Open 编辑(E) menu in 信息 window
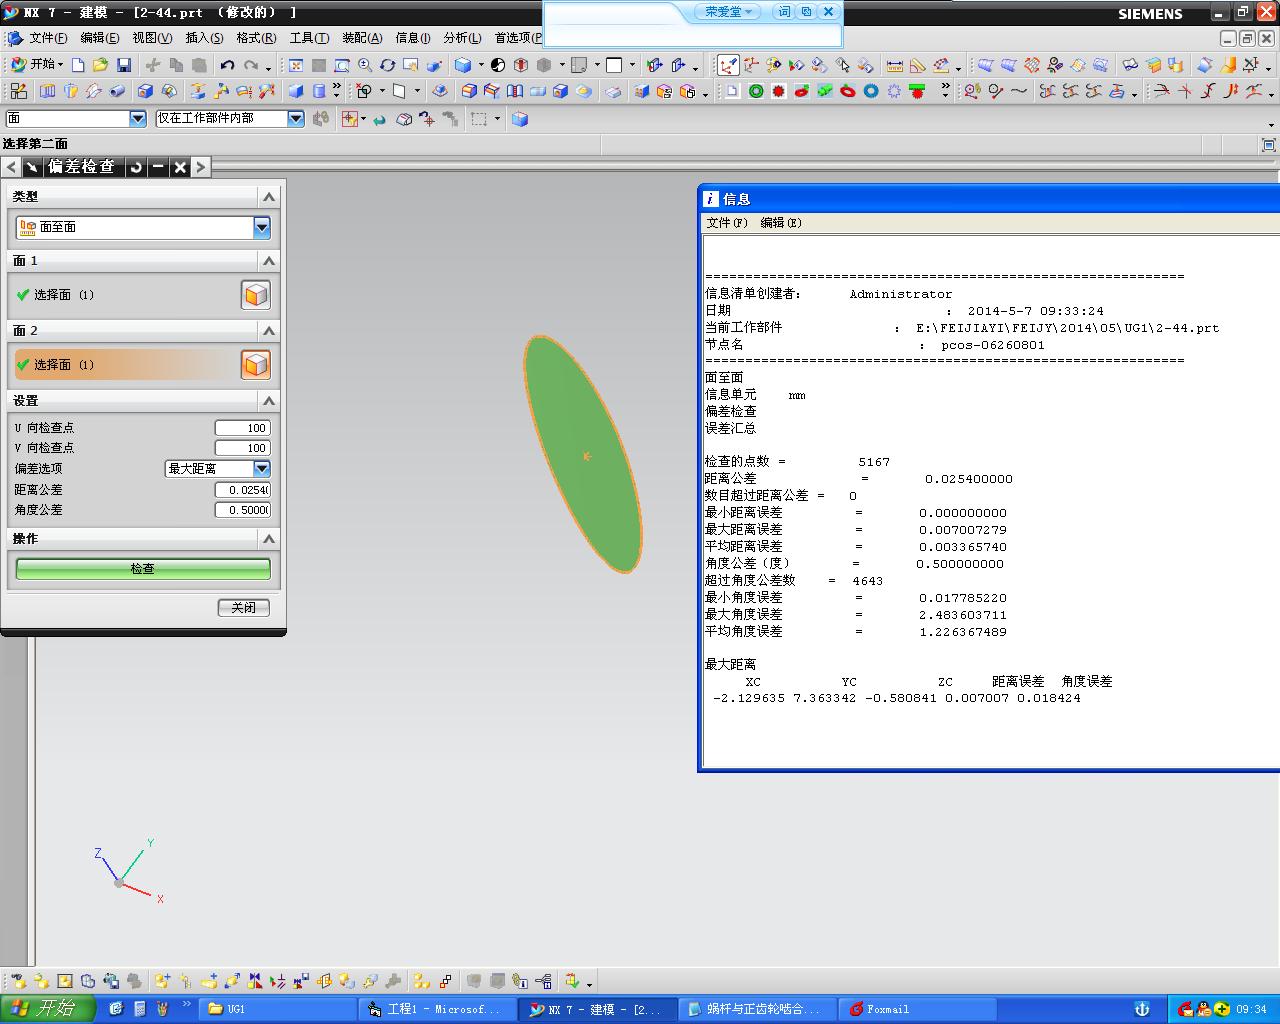The width and height of the screenshot is (1280, 1024). 781,223
